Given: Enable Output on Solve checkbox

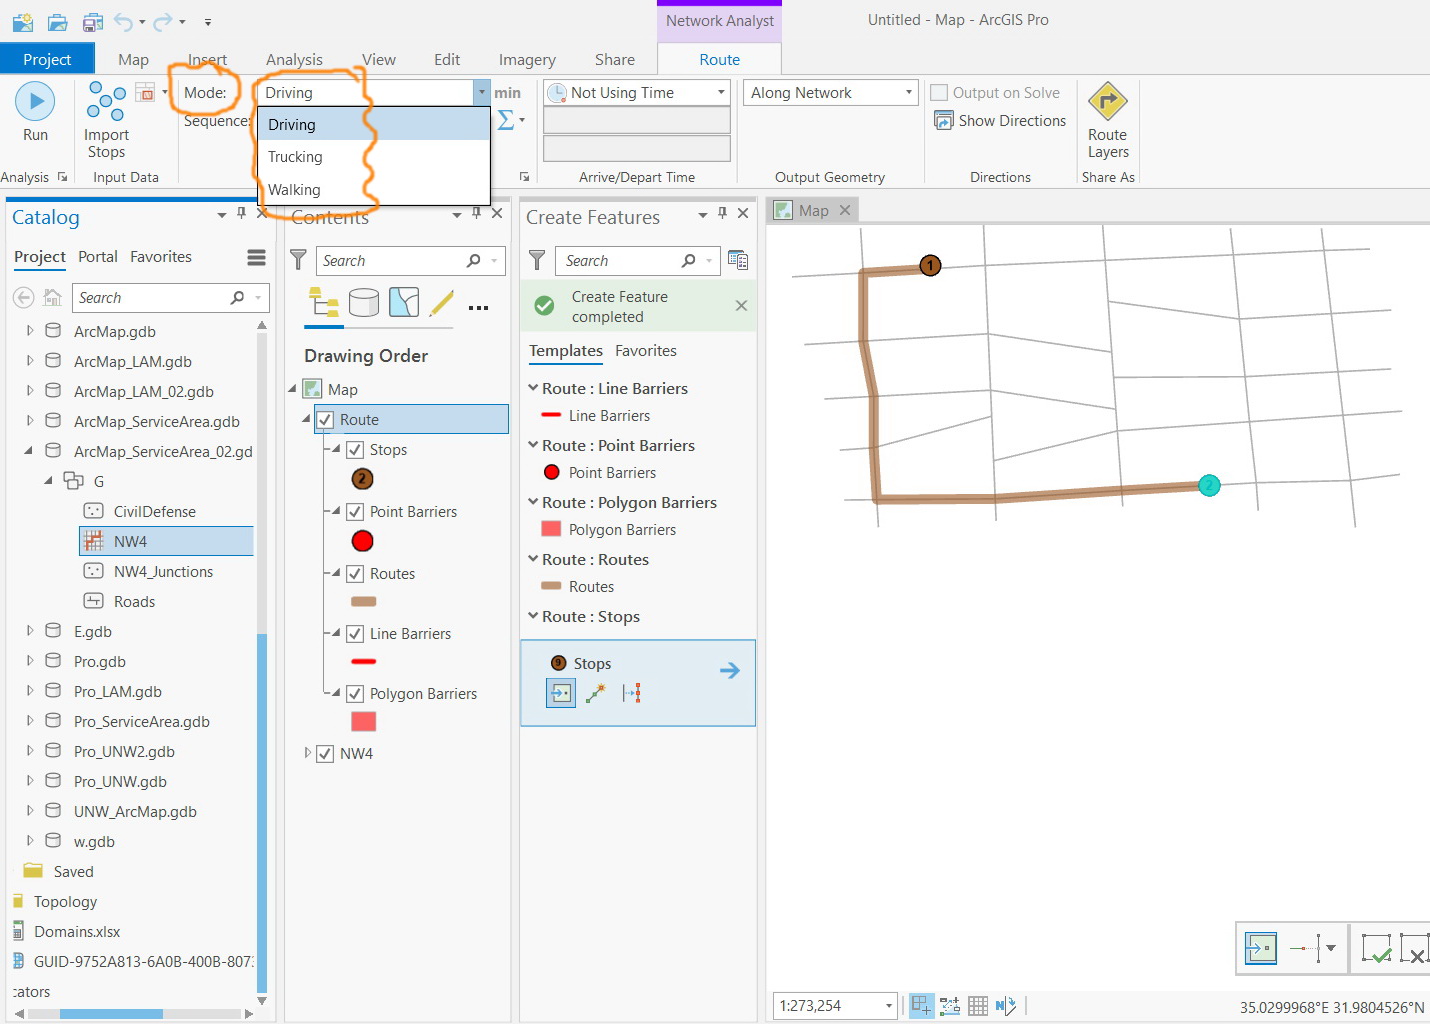Looking at the screenshot, I should point(939,93).
